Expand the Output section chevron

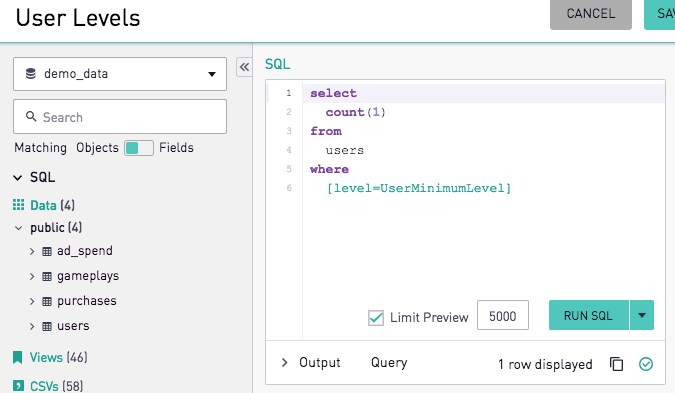click(284, 362)
